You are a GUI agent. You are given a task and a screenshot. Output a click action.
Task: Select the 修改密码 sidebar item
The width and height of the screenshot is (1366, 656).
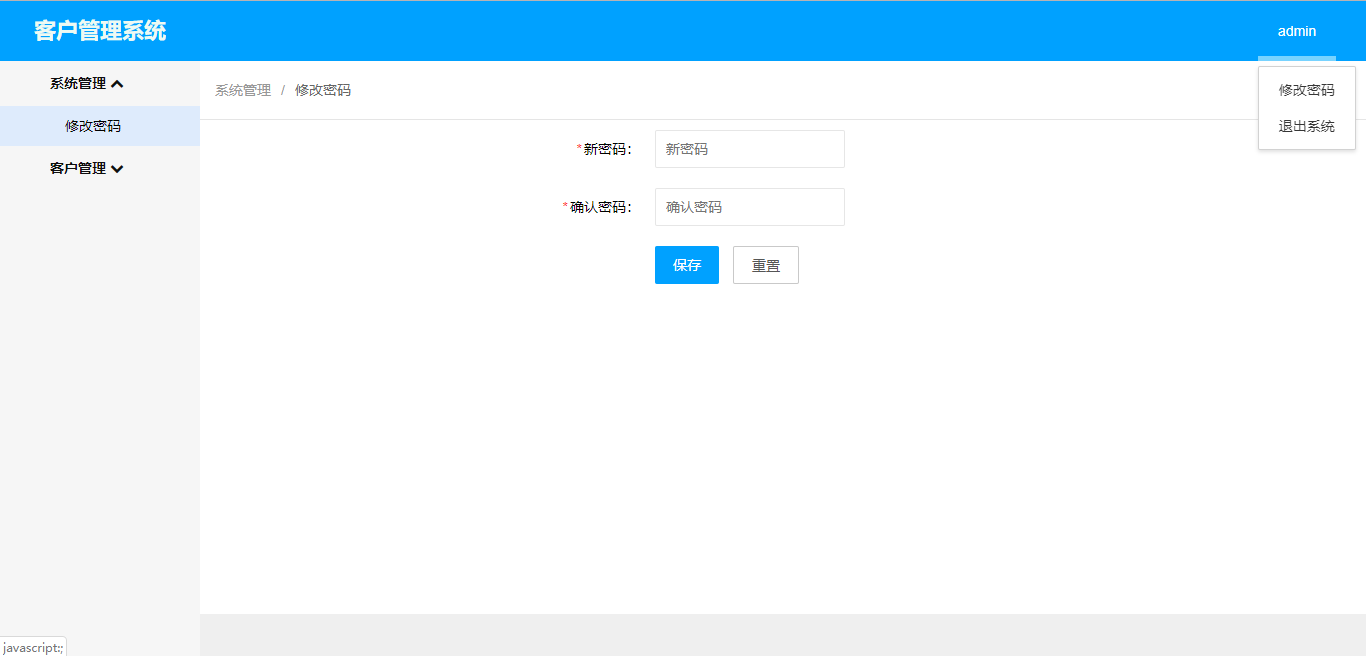(93, 126)
